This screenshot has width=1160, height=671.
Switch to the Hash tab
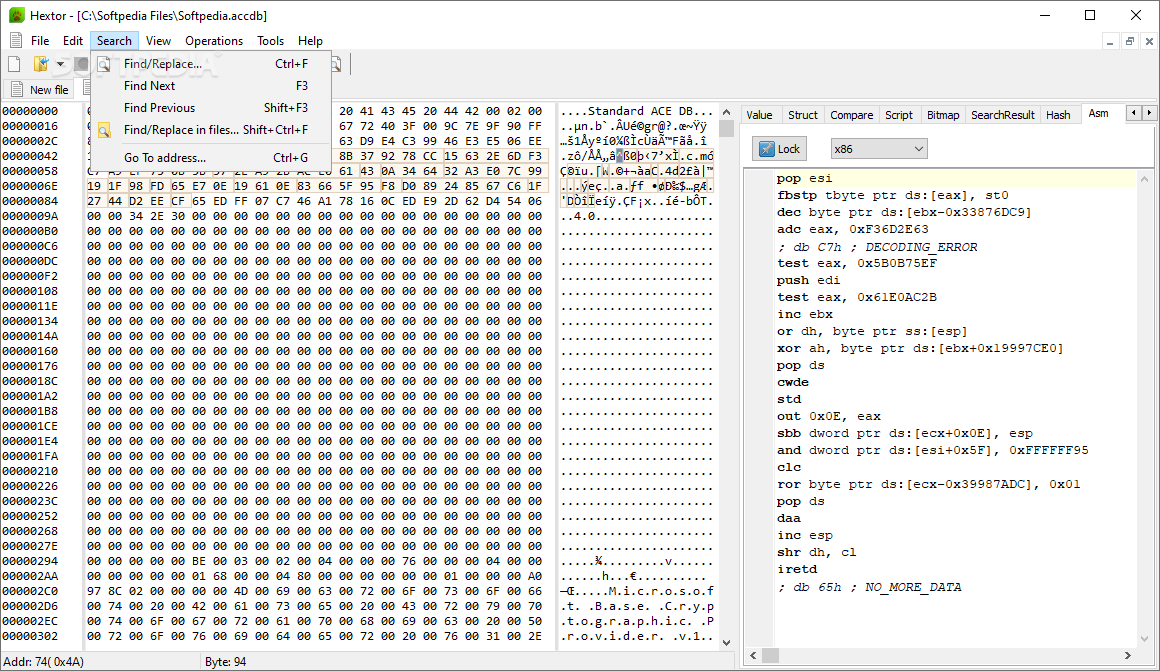tap(1058, 115)
